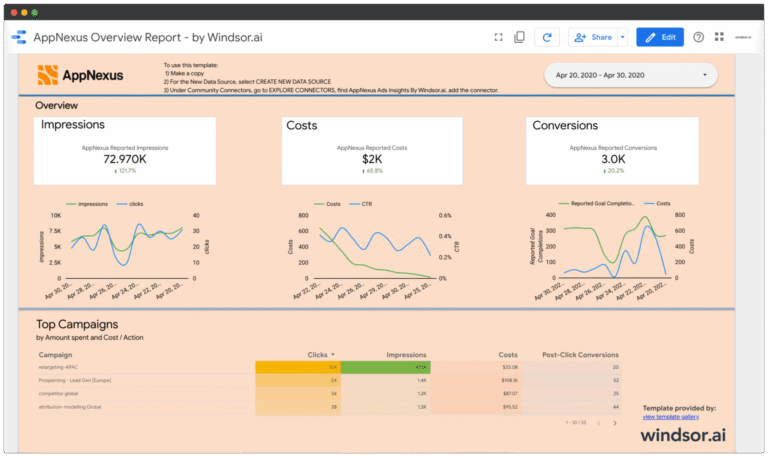Select the attribution-modelling Global campaign row
The height and width of the screenshot is (457, 768).
pyautogui.click(x=328, y=407)
